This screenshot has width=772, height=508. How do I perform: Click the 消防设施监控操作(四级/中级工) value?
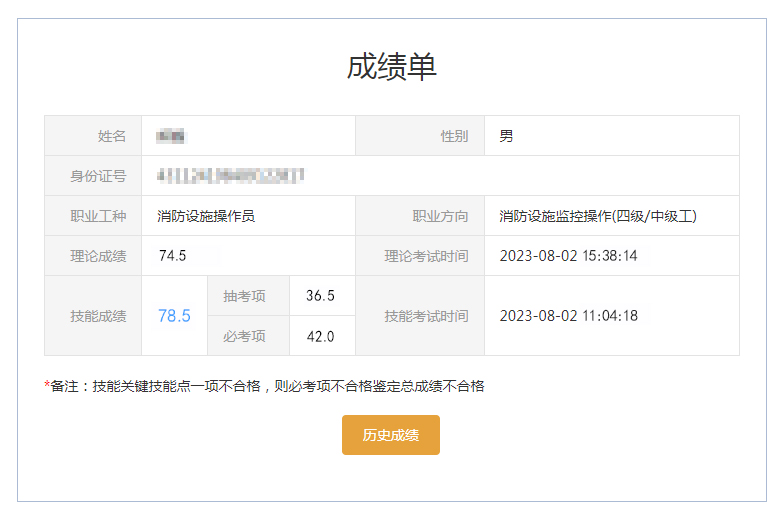[598, 216]
